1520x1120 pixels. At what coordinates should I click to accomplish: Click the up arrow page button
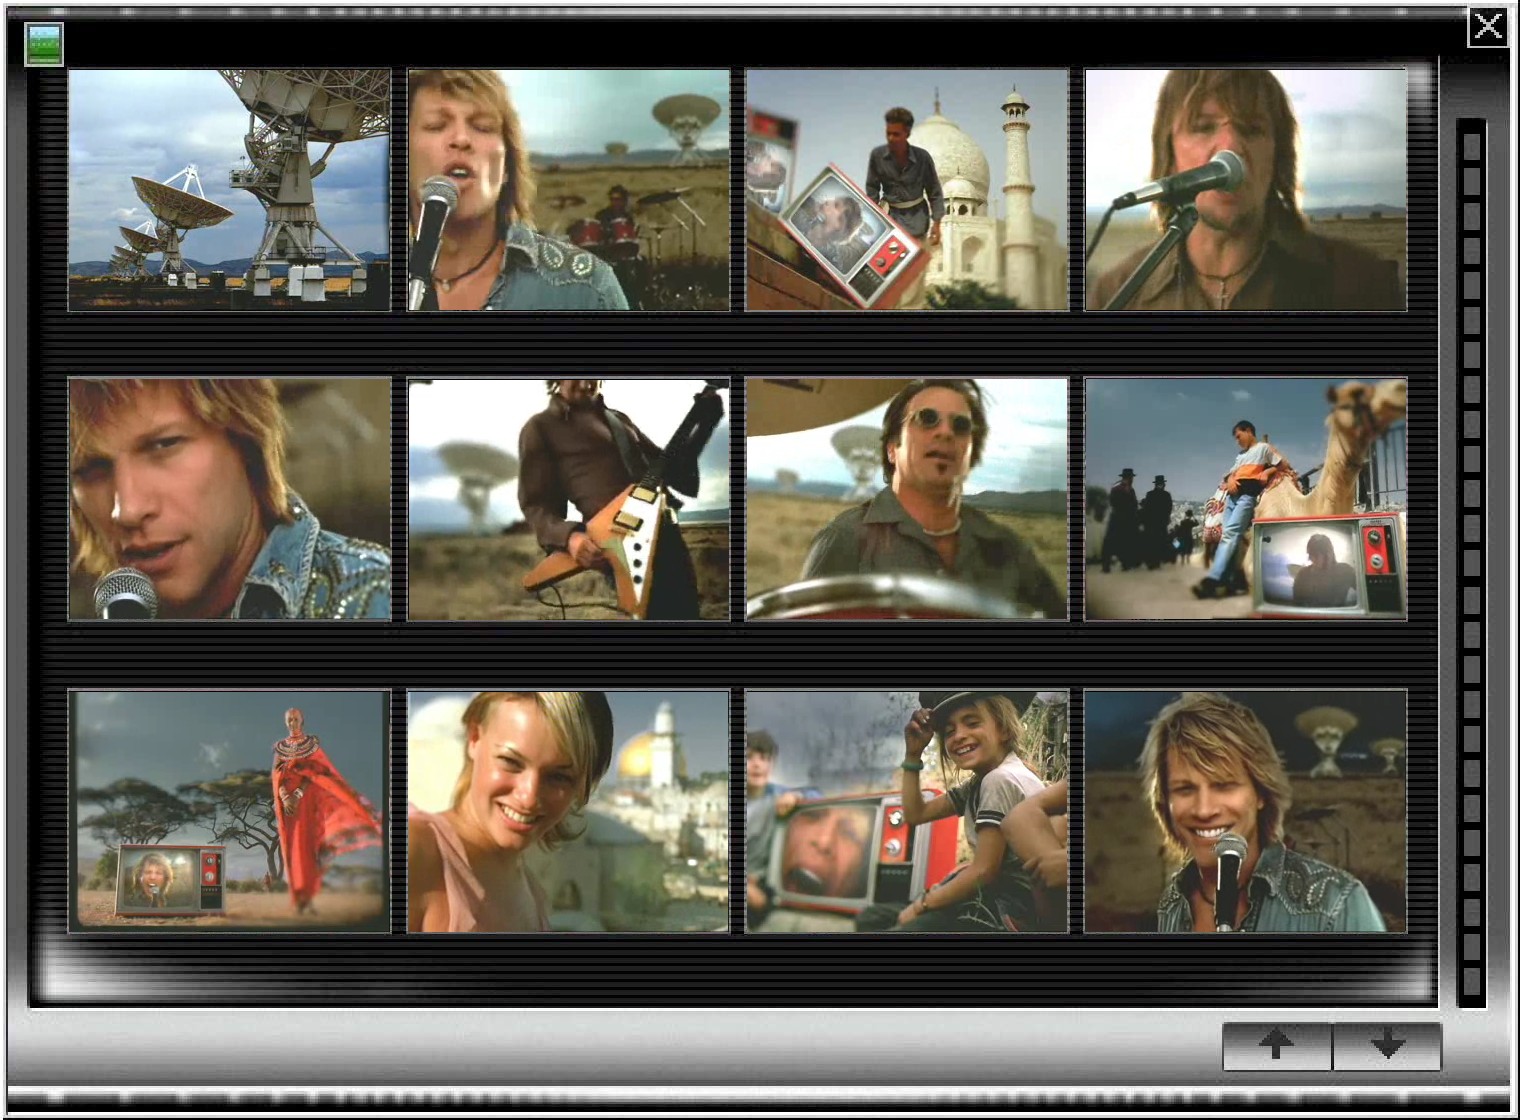1277,1046
